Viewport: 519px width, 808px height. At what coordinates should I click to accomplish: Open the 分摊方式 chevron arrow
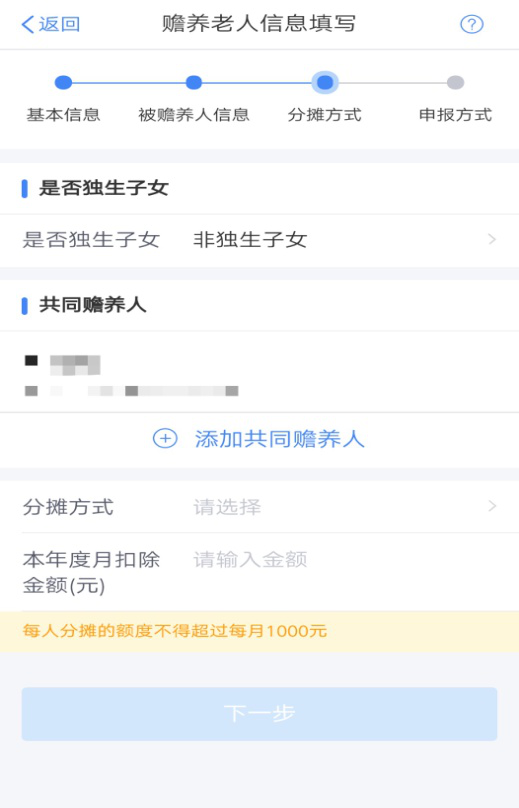pos(492,507)
